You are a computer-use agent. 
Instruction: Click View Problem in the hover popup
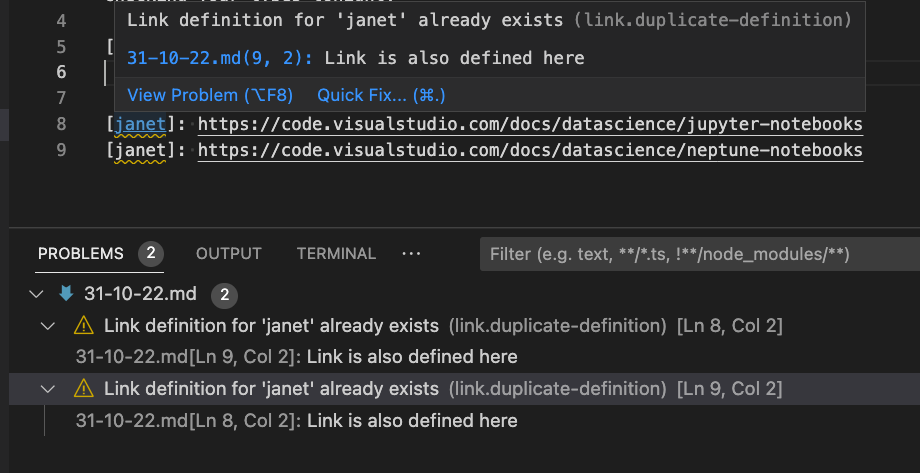click(210, 95)
